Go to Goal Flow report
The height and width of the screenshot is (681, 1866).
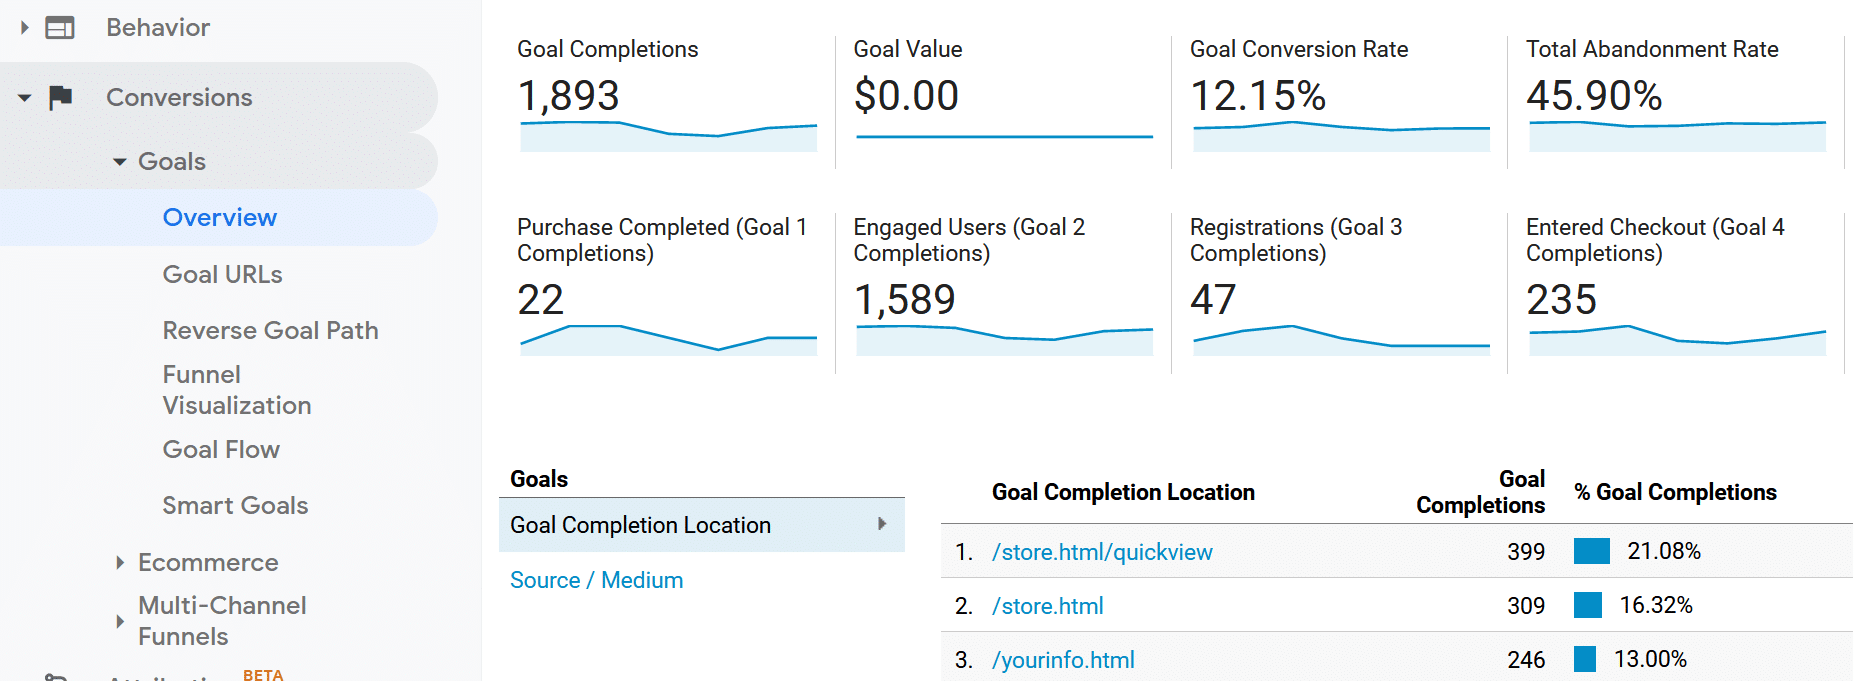(221, 449)
